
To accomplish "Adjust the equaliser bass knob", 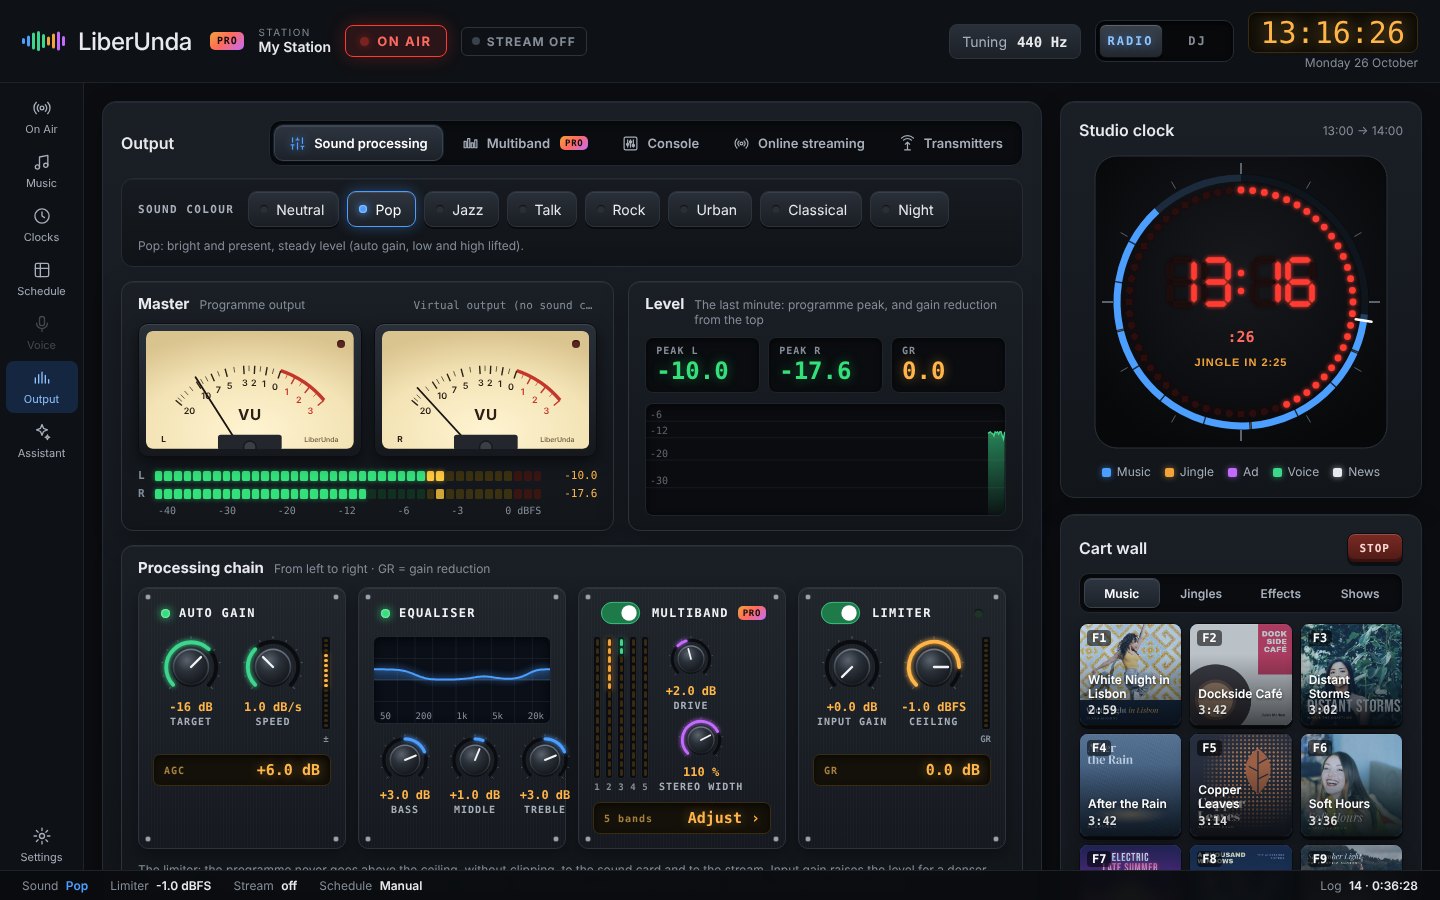I will pyautogui.click(x=404, y=759).
